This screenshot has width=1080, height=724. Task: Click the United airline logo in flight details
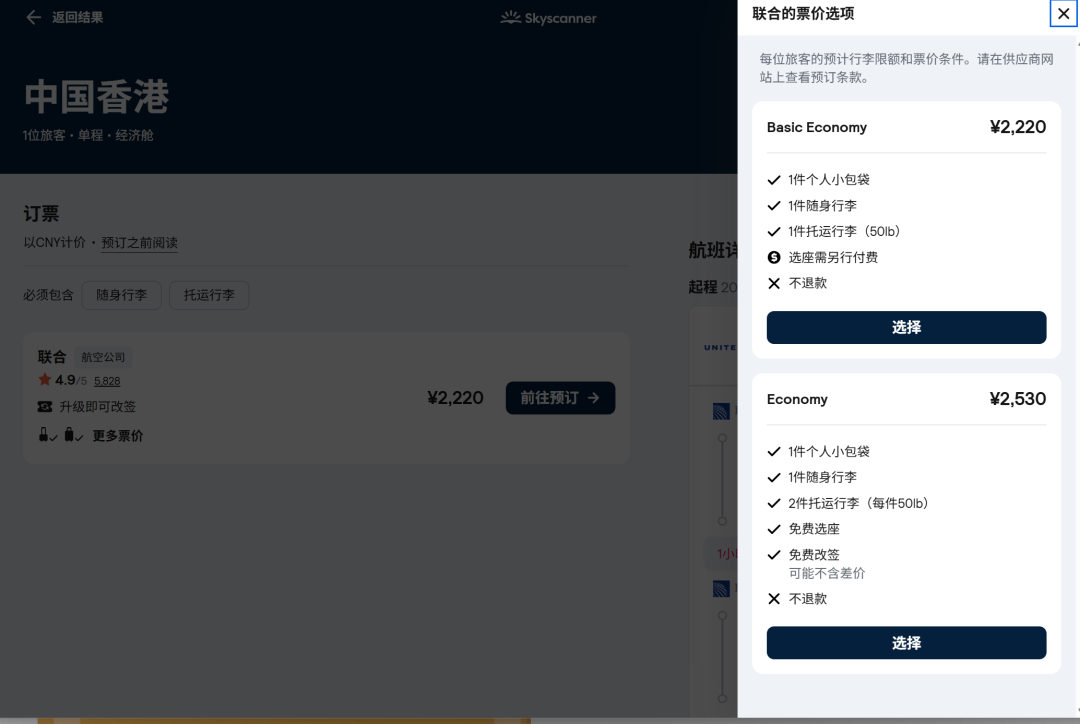pyautogui.click(x=720, y=347)
